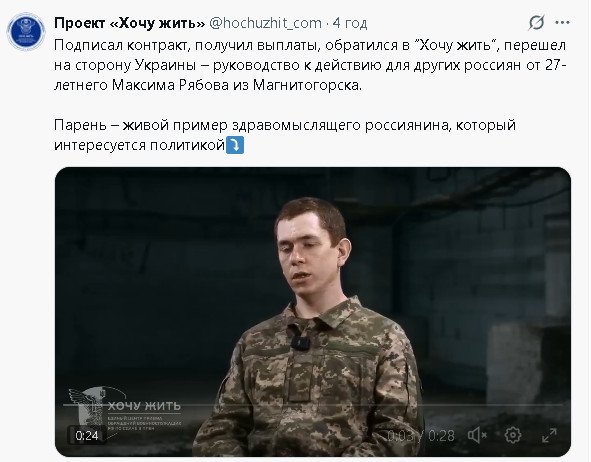
Task: Select the wing emblem beside the ХОЧУ ЖИТЬ text
Action: pos(88,407)
